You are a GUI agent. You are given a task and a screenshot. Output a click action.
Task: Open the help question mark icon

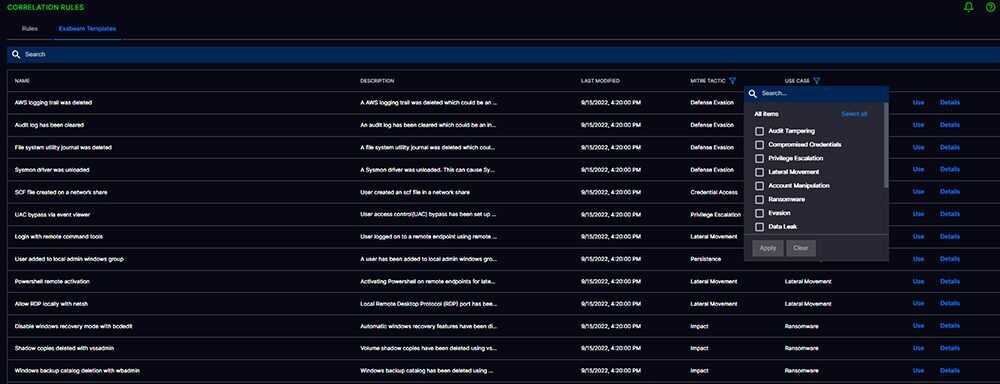pos(990,7)
